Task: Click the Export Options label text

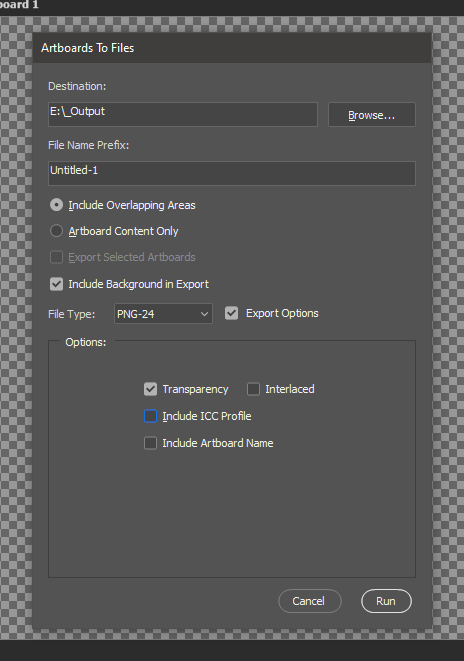Action: 282,313
